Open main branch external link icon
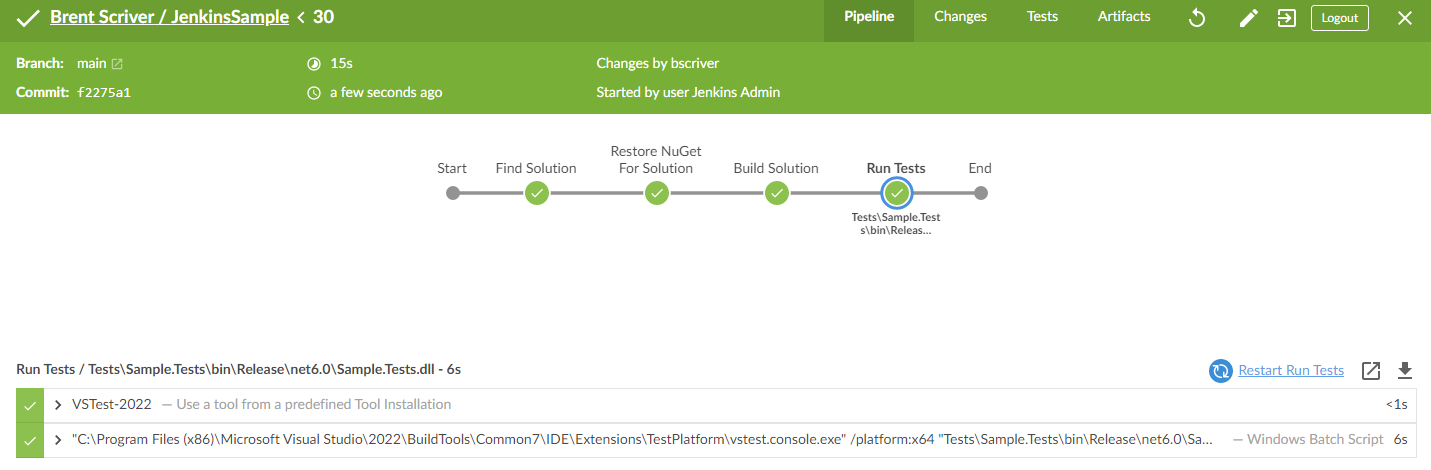The image size is (1431, 470). click(117, 64)
